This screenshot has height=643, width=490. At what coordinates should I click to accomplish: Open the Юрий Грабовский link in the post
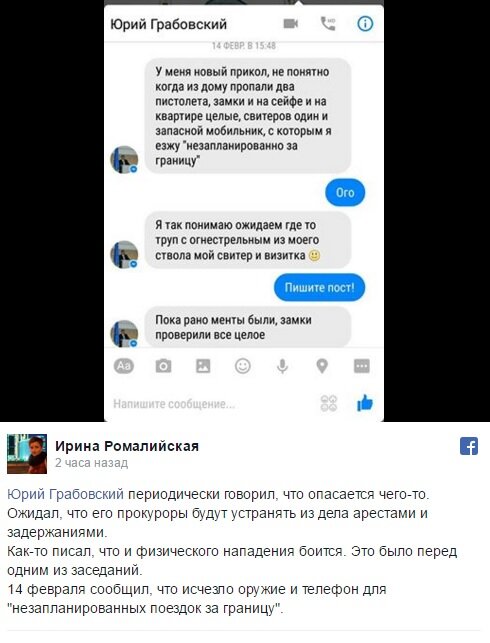65,494
